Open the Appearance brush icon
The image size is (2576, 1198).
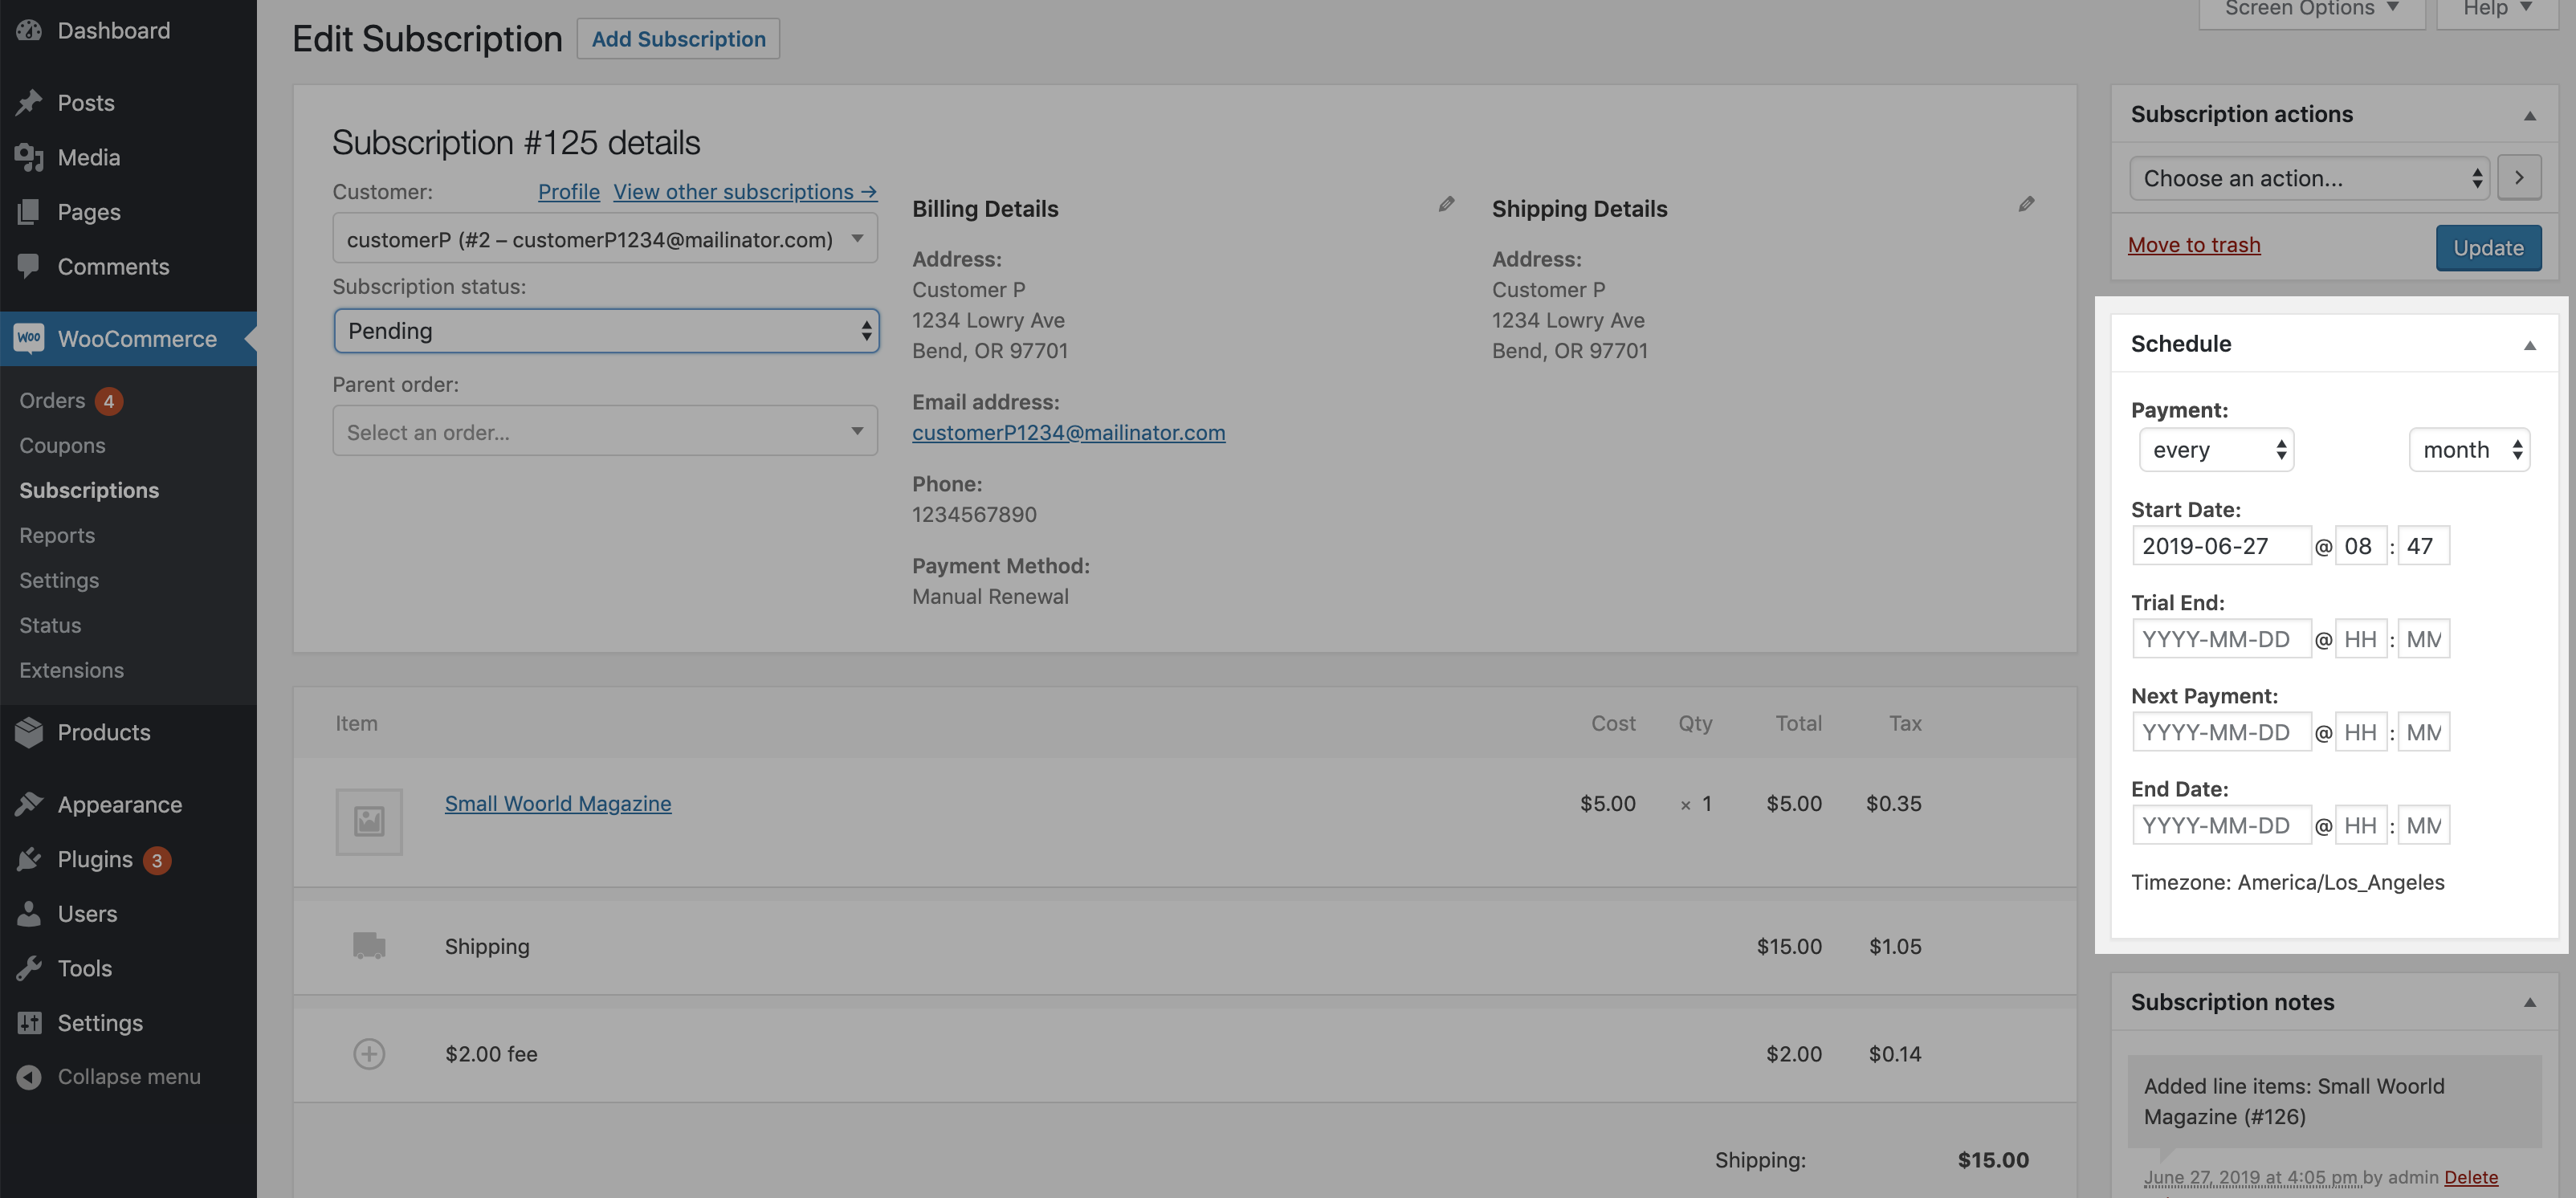(x=28, y=803)
